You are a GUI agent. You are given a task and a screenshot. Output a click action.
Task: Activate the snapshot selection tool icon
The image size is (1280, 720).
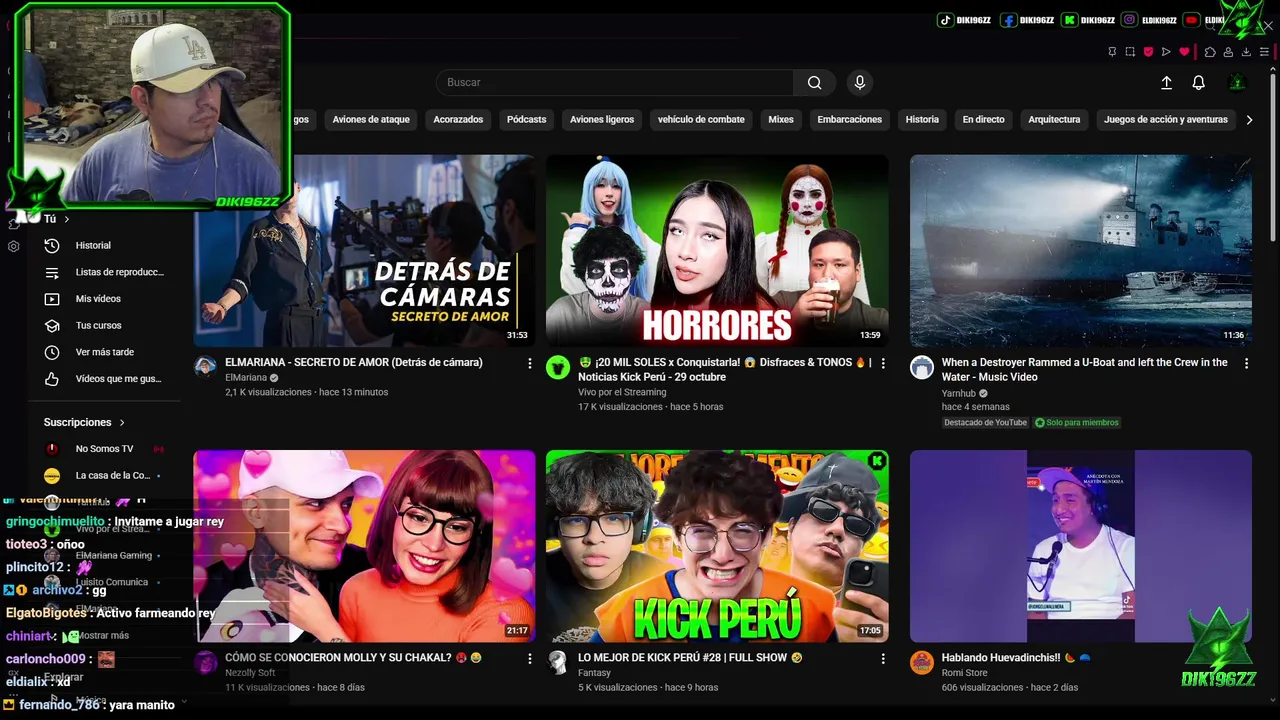coord(1130,52)
